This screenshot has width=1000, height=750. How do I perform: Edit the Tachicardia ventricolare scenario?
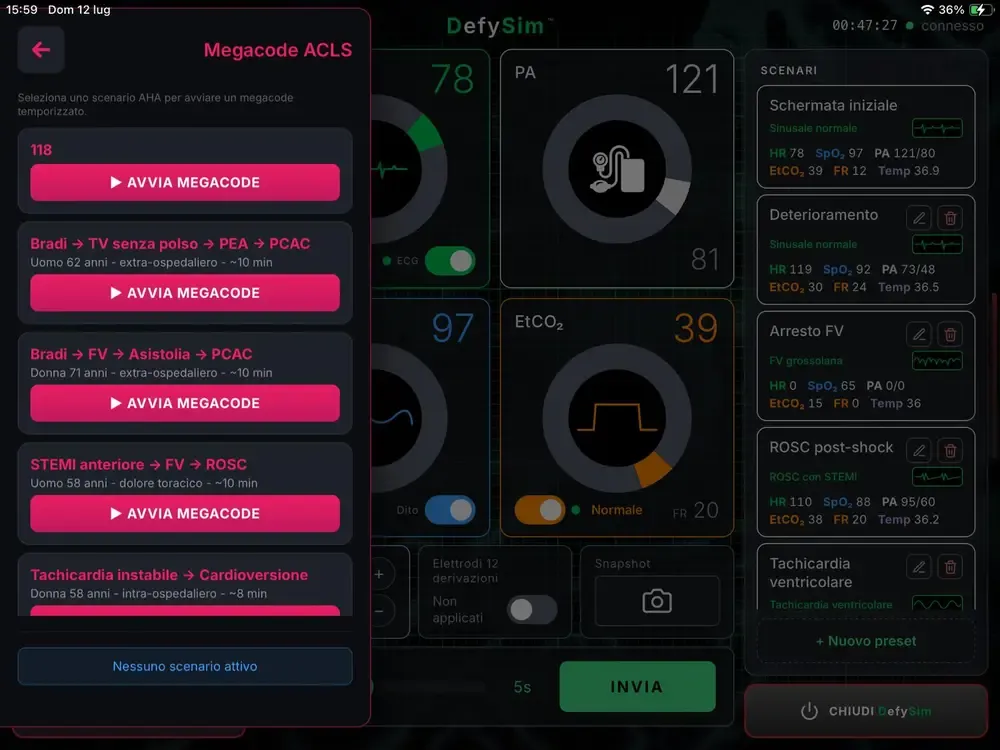[x=919, y=567]
